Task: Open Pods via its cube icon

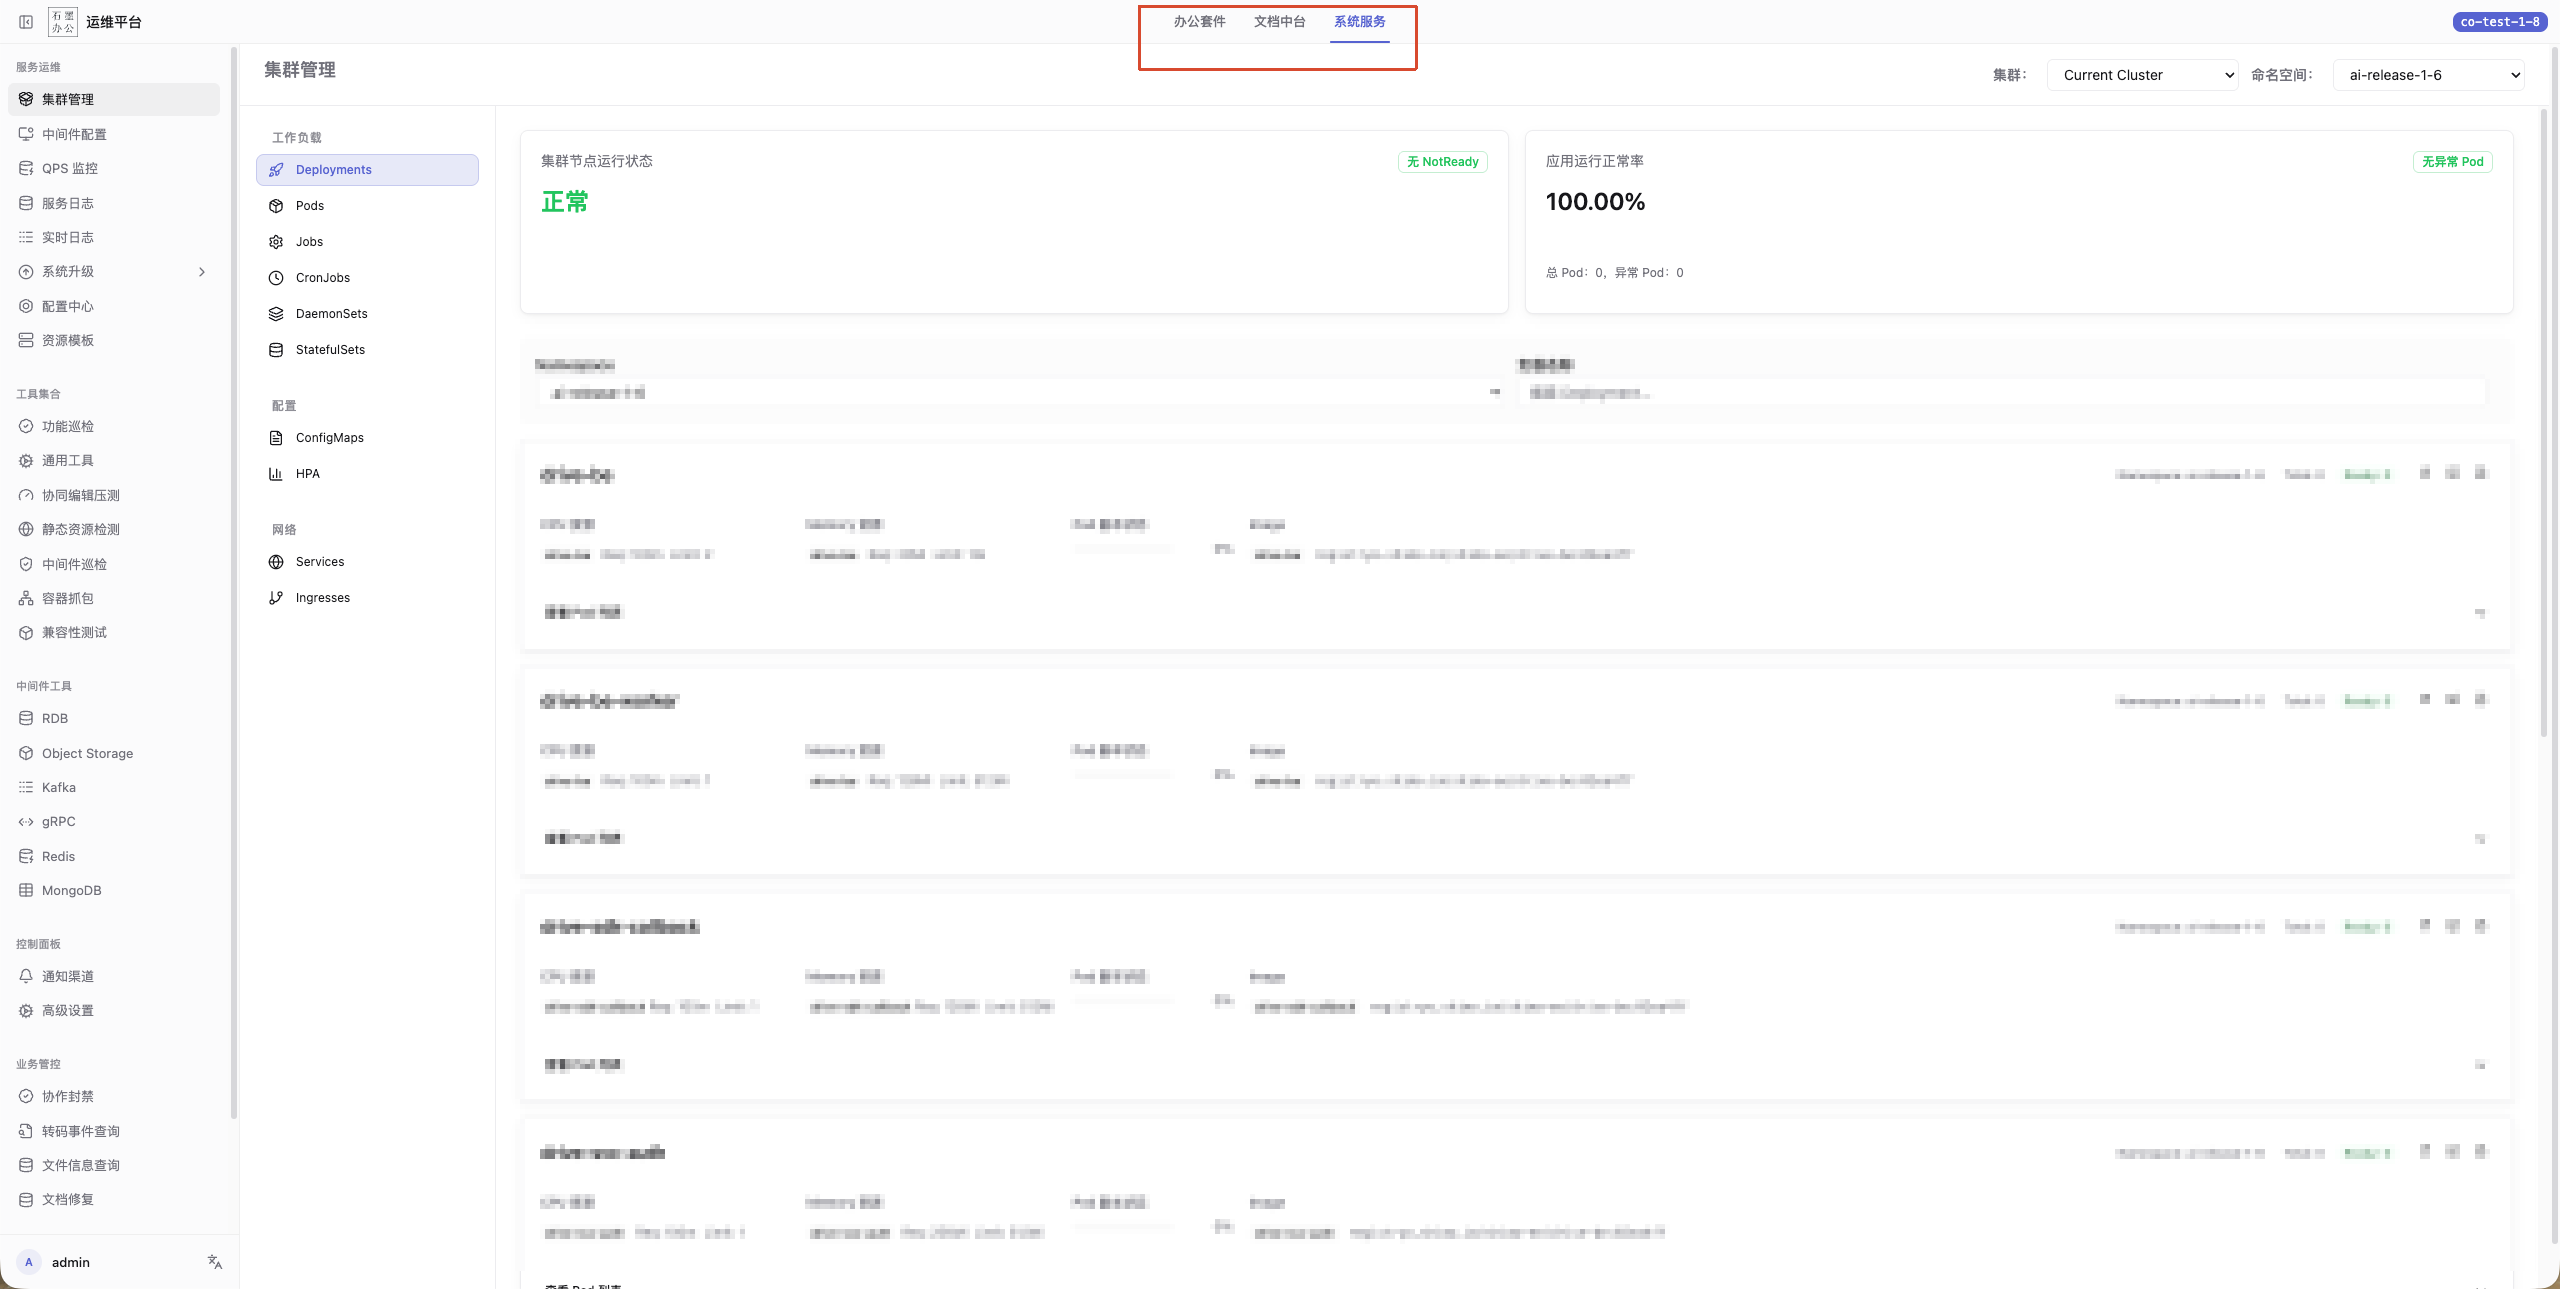Action: pos(276,206)
